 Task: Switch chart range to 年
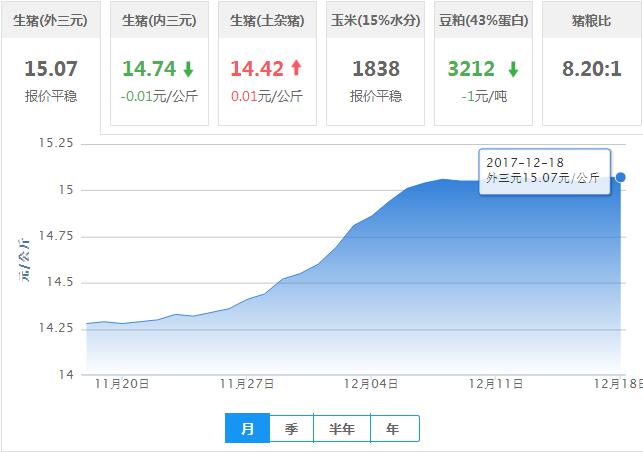tap(394, 429)
